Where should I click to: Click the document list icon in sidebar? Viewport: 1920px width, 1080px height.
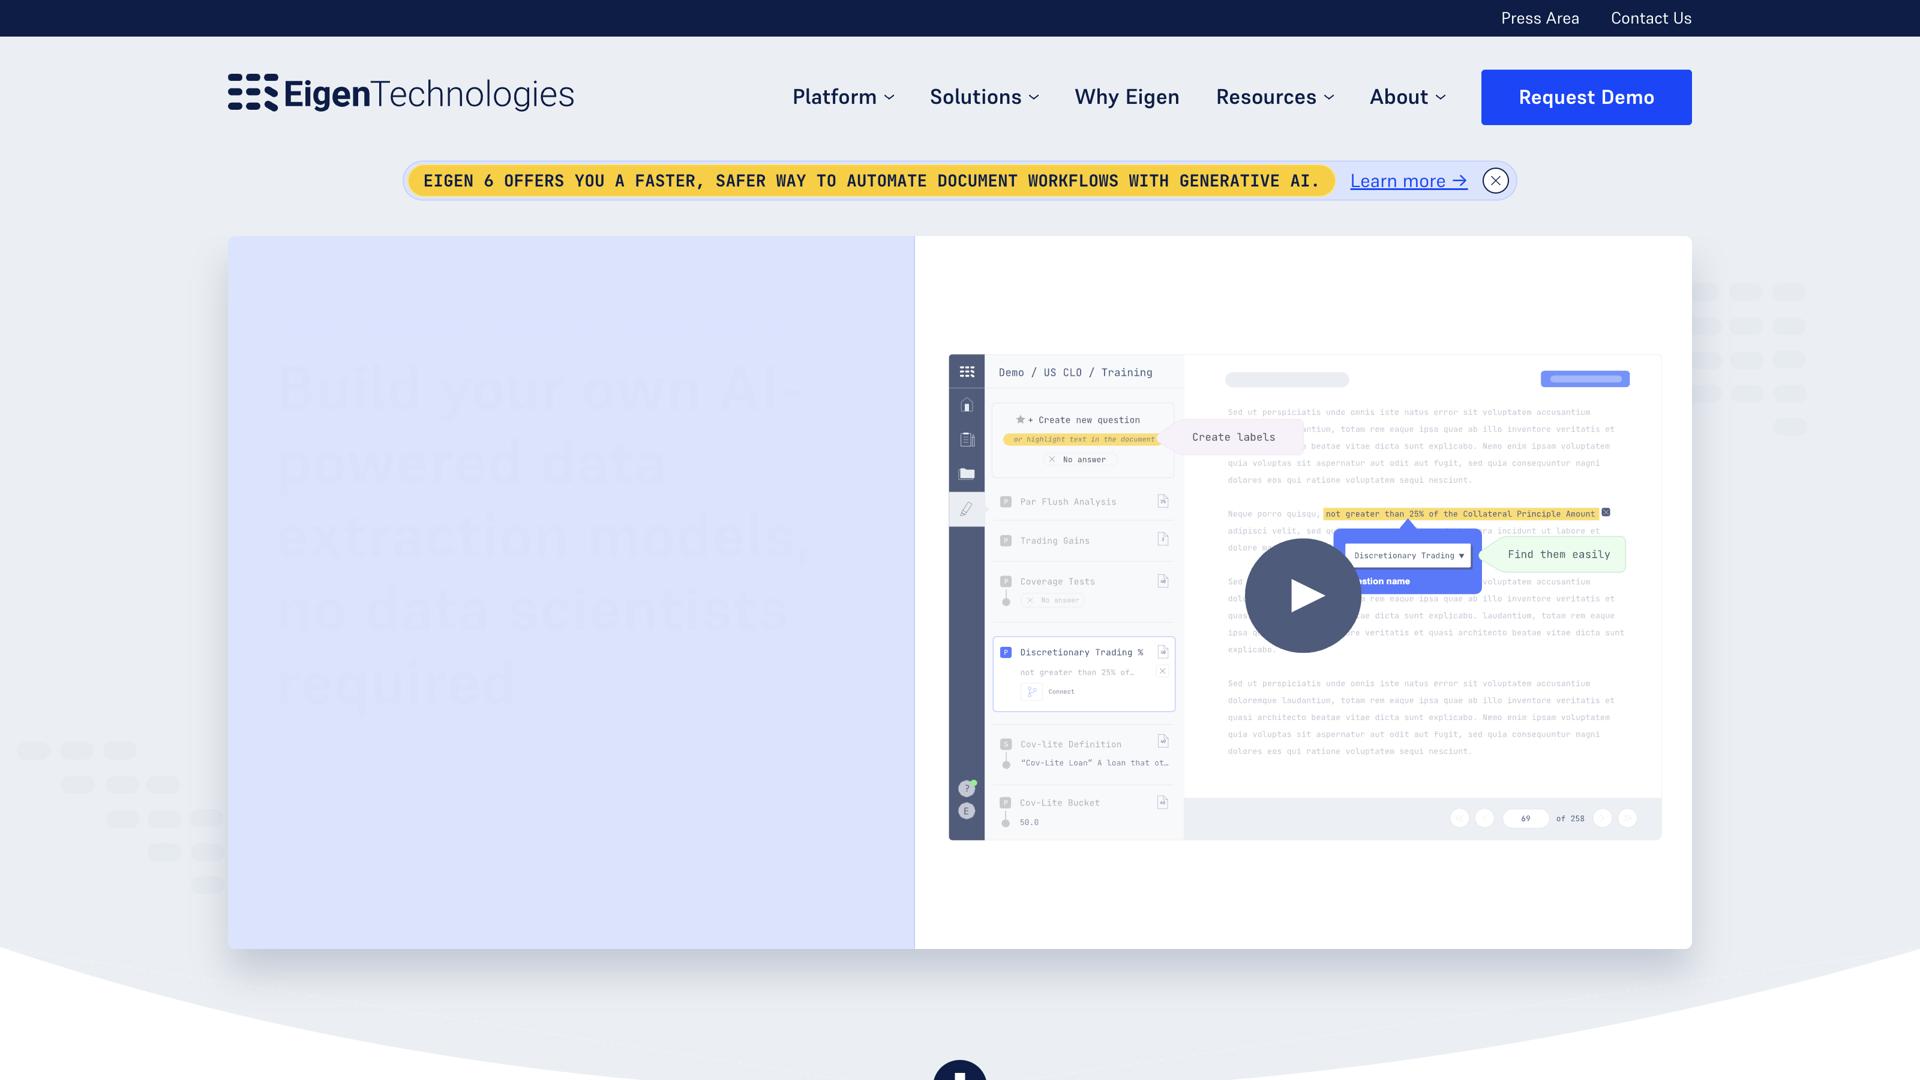pyautogui.click(x=967, y=440)
